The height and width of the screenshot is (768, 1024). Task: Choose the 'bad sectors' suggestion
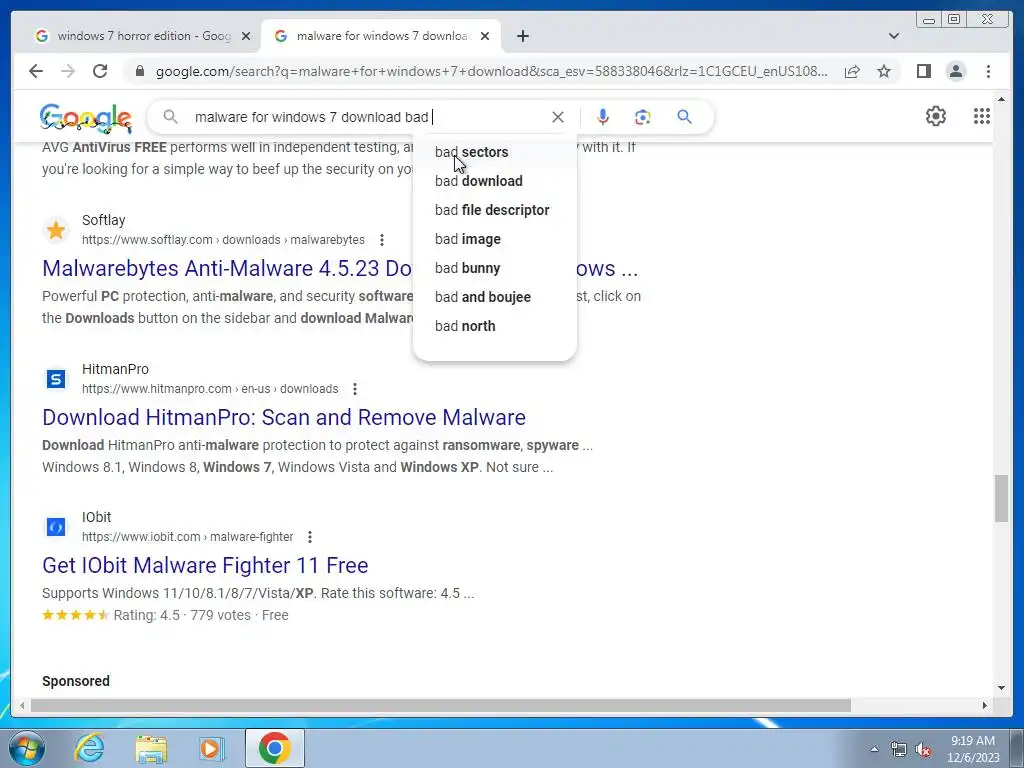494,152
